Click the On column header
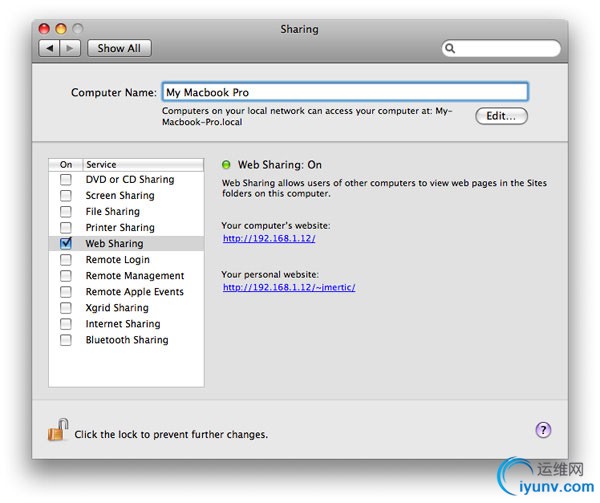Screen dimensions: 600x503 65,164
